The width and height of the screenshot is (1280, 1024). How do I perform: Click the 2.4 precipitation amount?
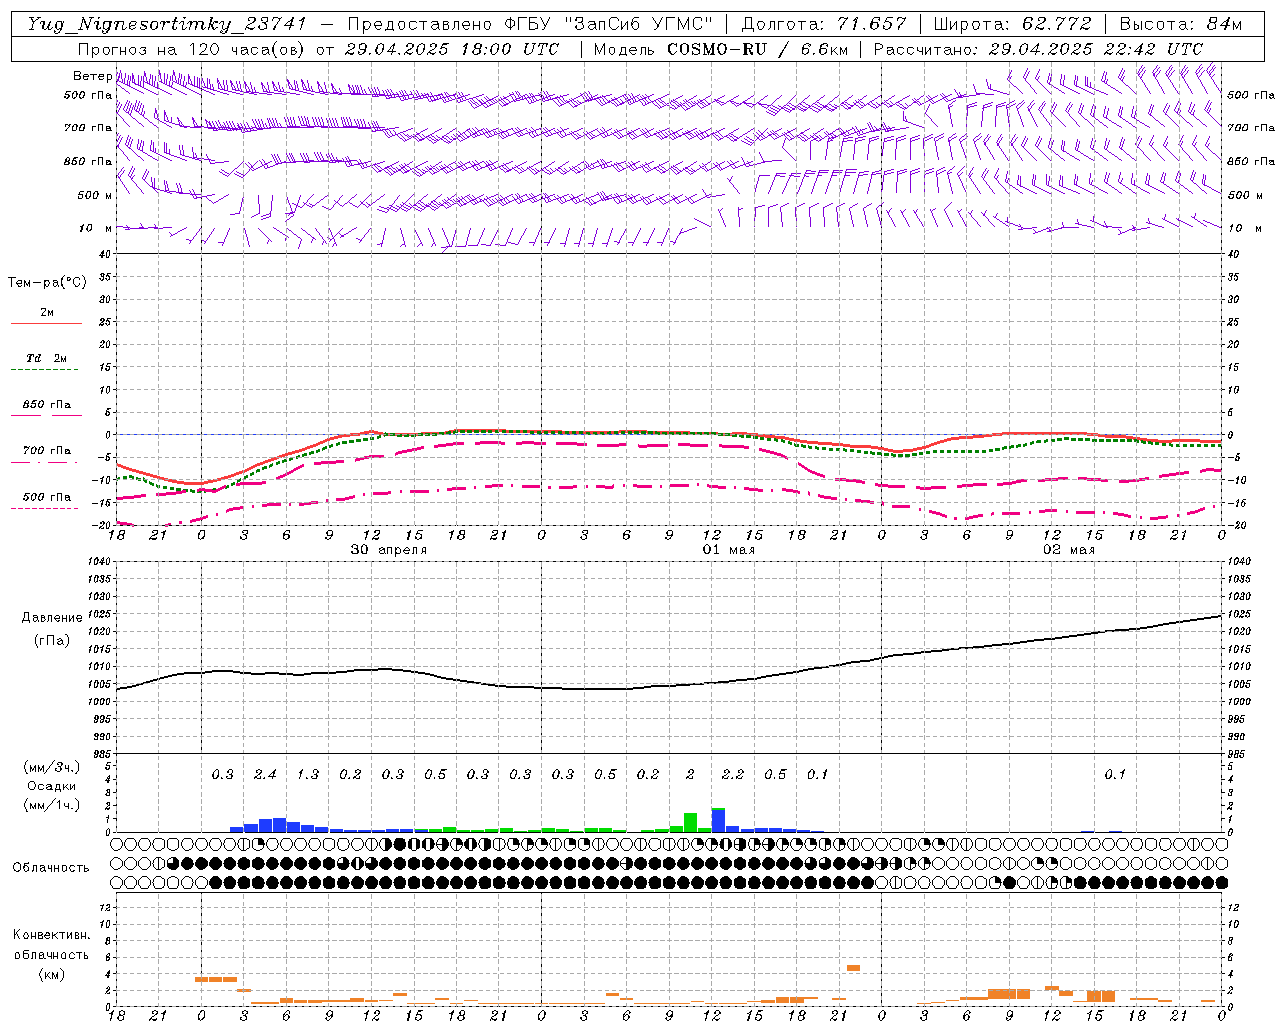click(x=265, y=774)
